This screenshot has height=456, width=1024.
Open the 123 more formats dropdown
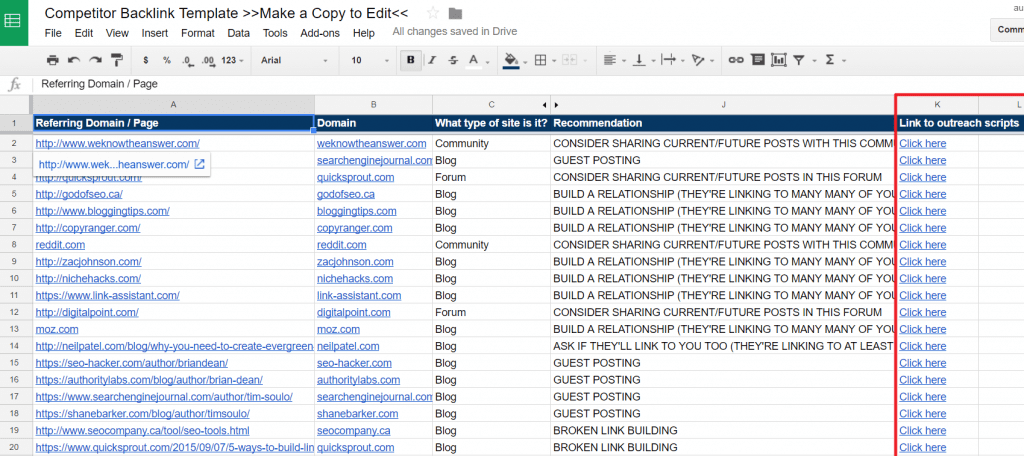[233, 60]
